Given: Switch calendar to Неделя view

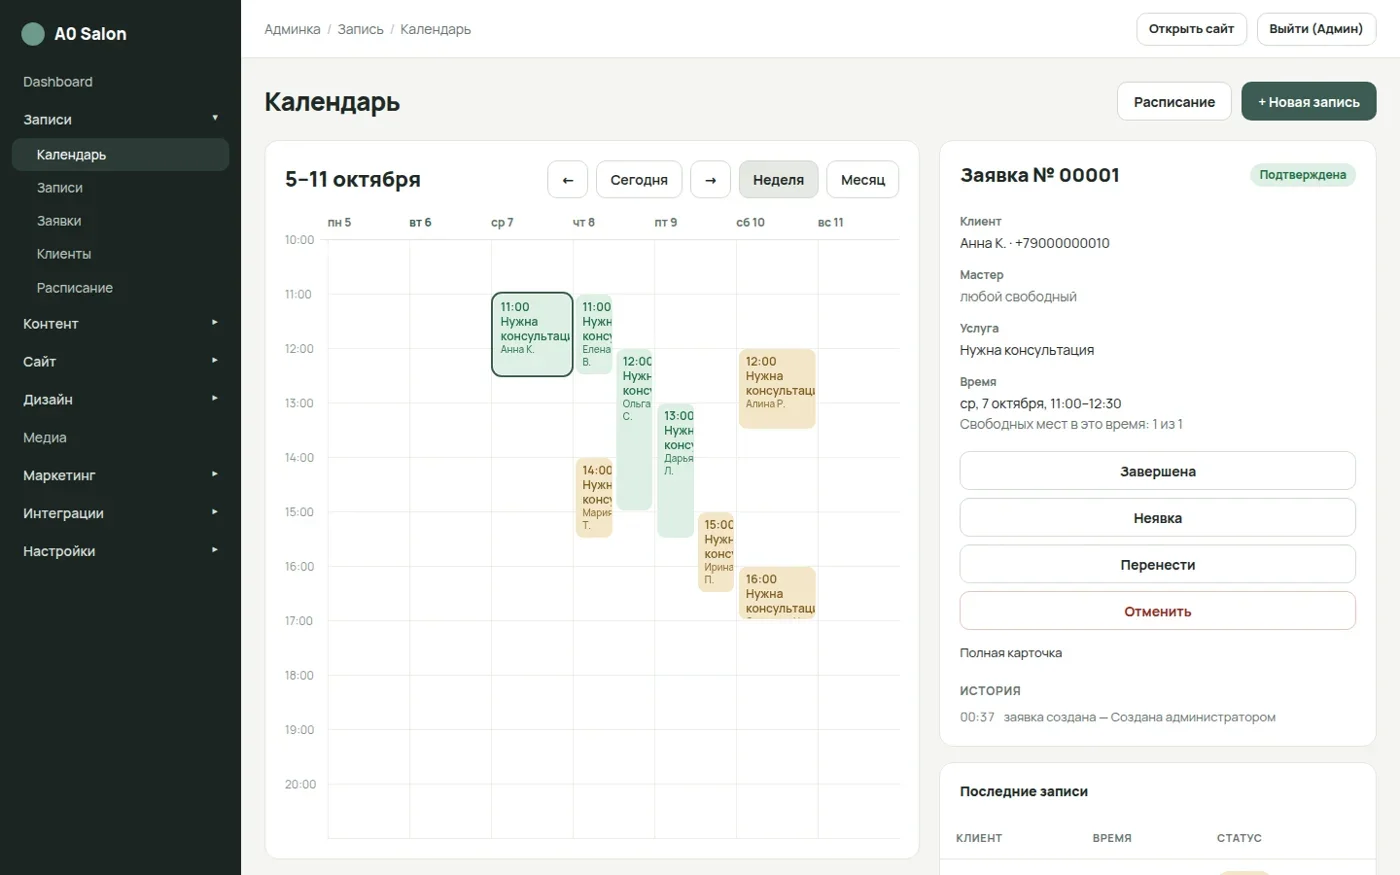Looking at the screenshot, I should click(778, 180).
